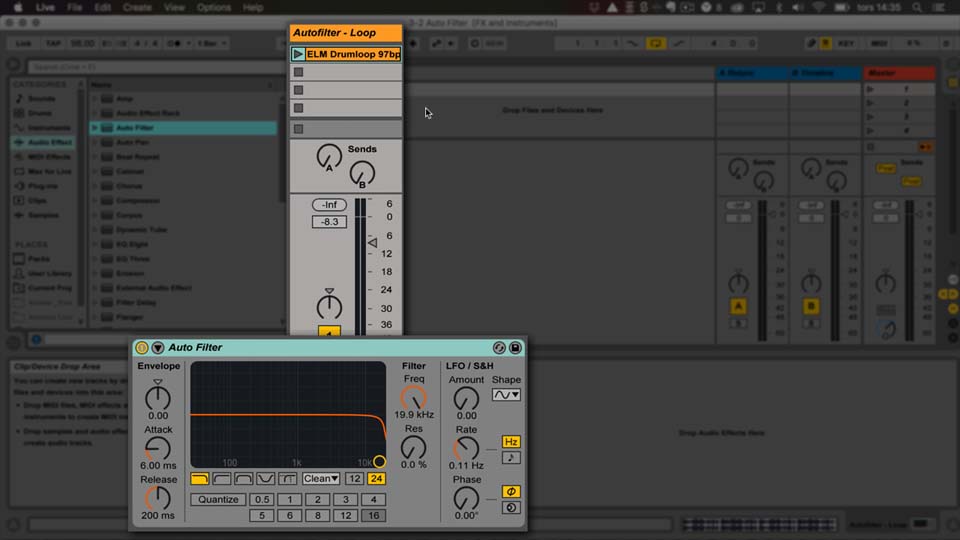Screen dimensions: 960x540
Task: Set filter slope to 24 dB
Action: (x=377, y=479)
